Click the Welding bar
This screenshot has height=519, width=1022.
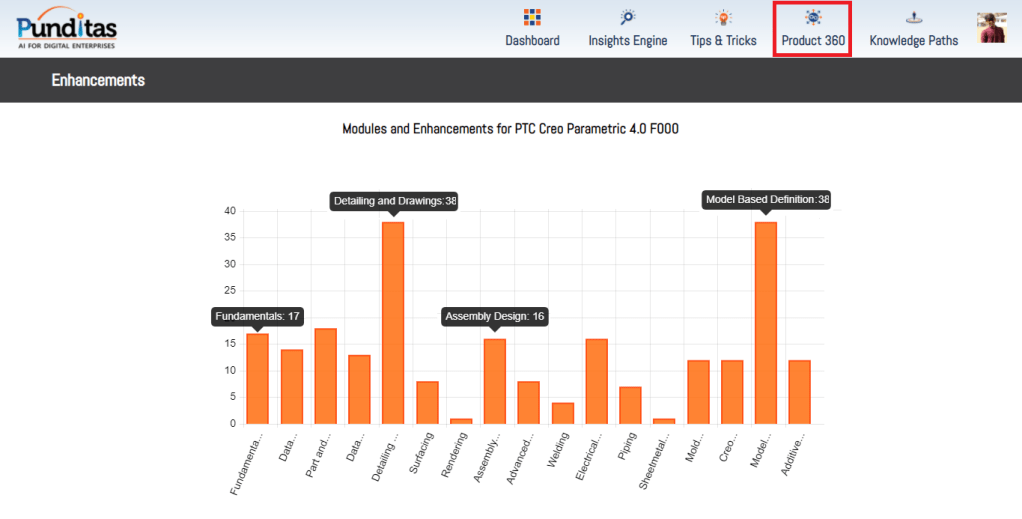[563, 413]
